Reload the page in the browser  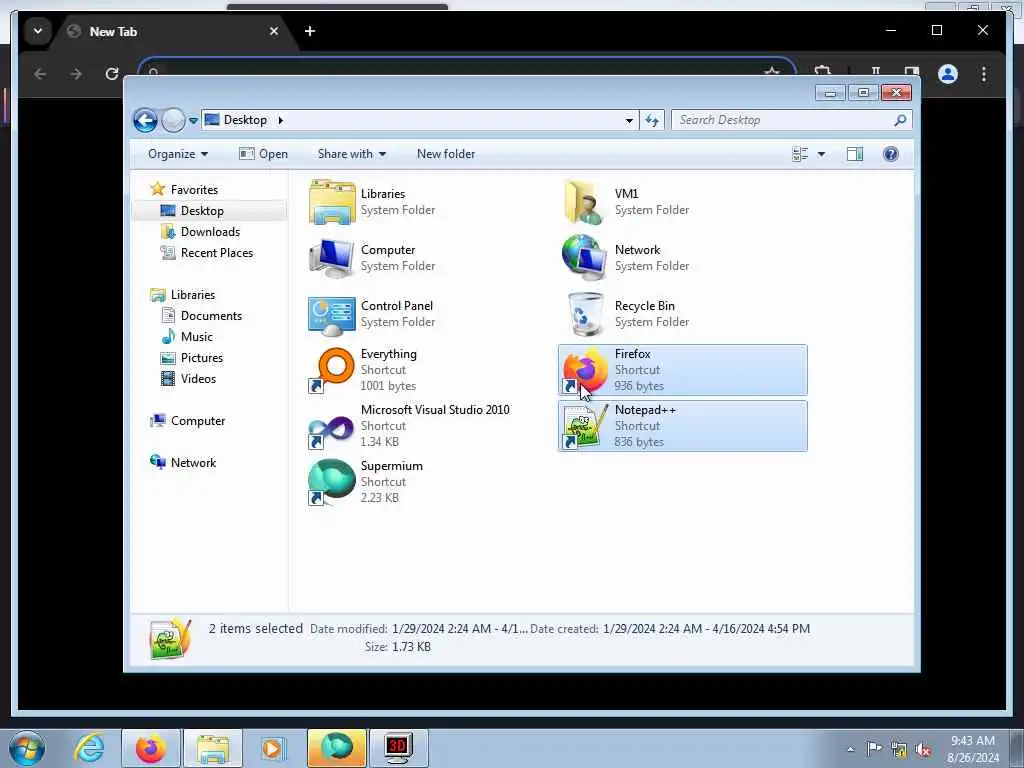[x=112, y=74]
